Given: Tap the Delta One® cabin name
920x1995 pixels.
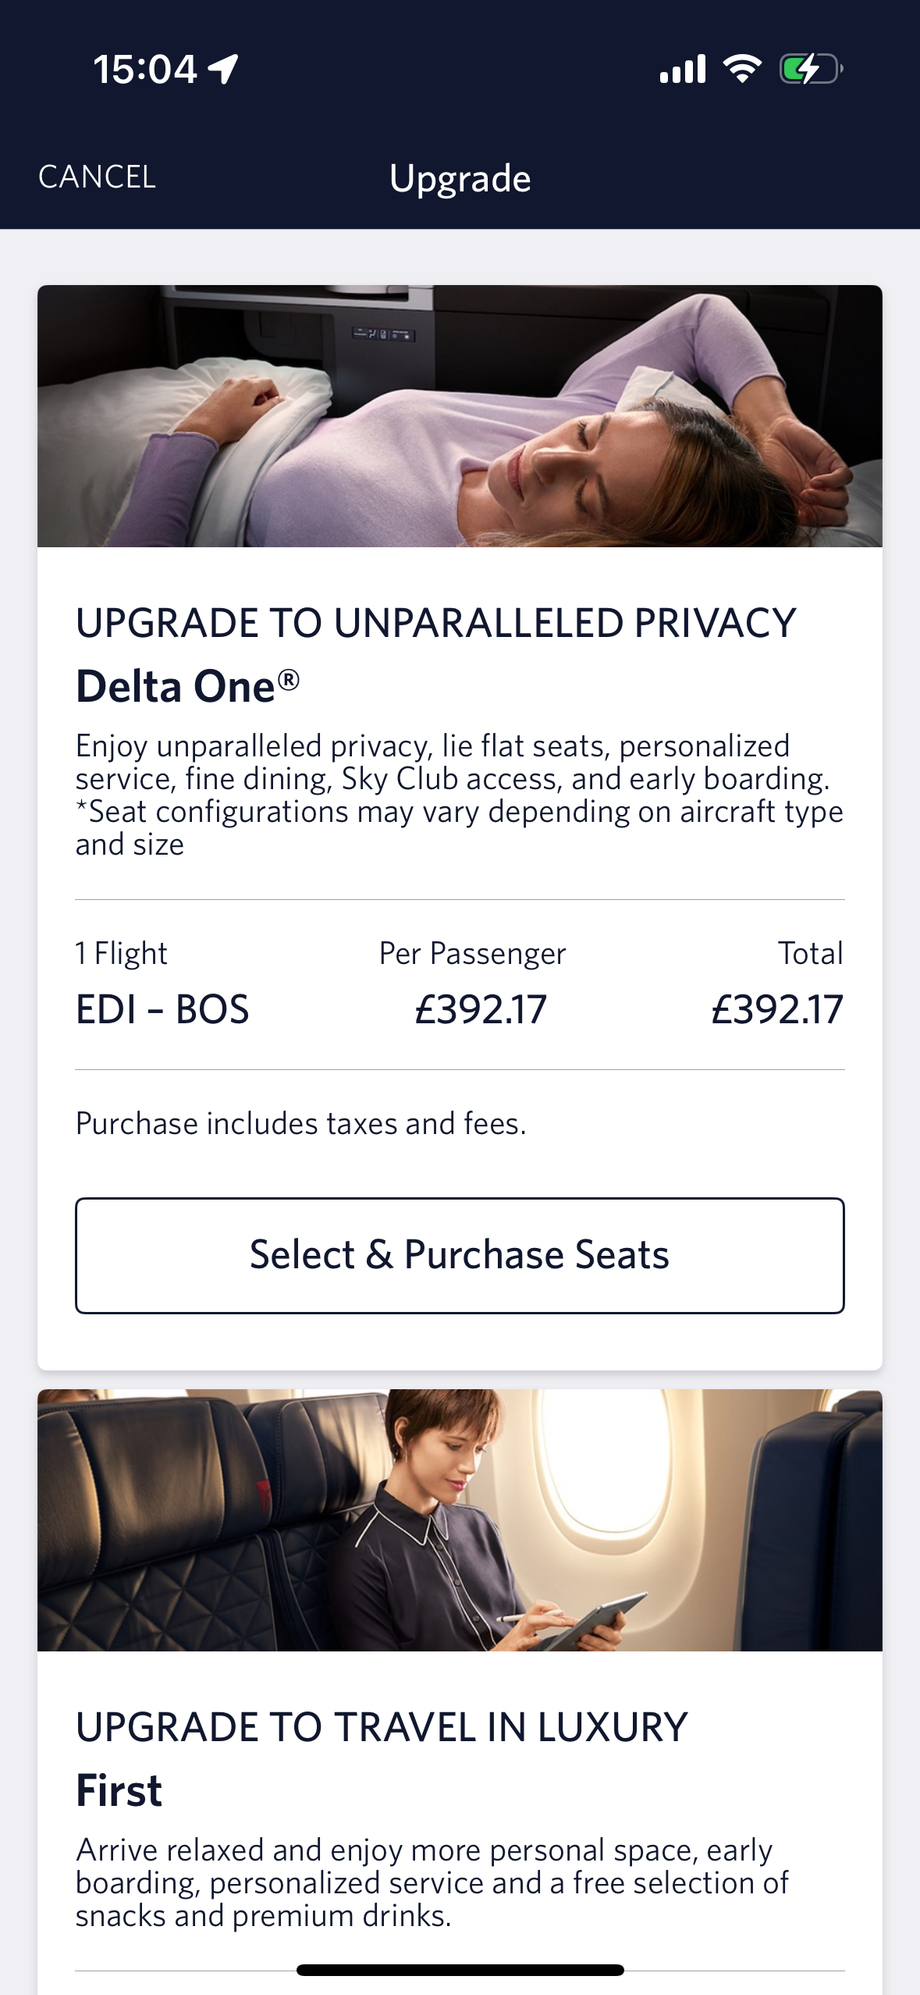Looking at the screenshot, I should 188,687.
